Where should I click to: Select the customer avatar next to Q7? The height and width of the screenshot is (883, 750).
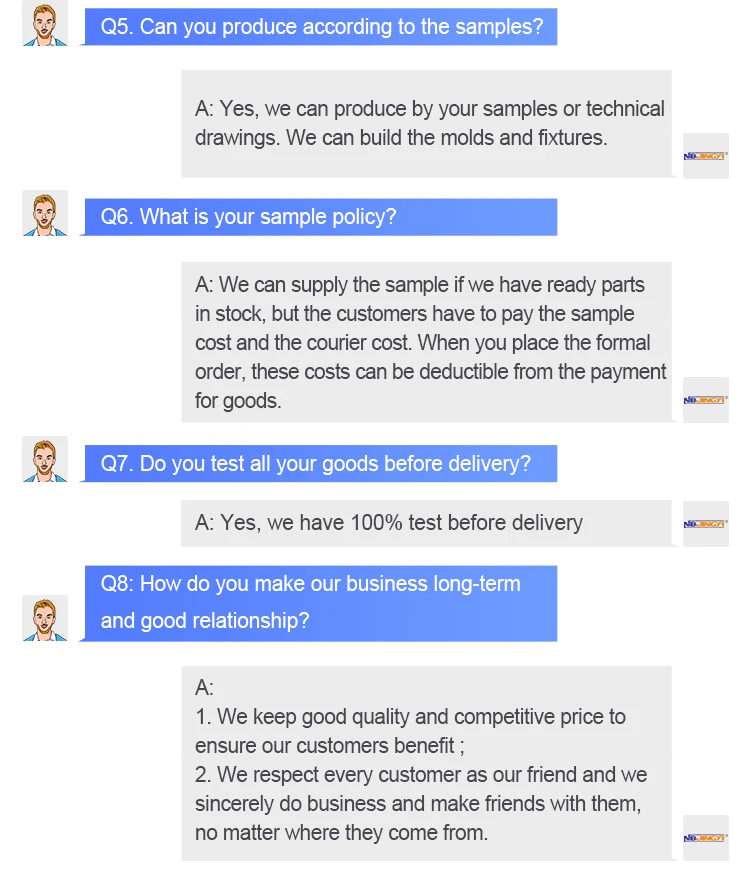click(x=45, y=459)
